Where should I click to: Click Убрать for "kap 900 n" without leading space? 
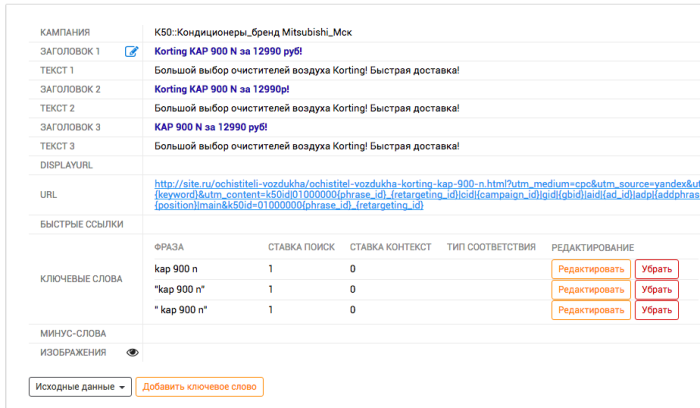coord(657,290)
